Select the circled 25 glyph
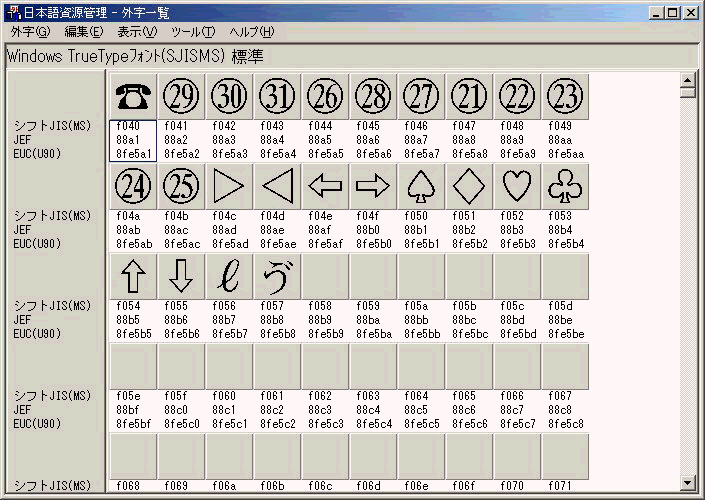705x500 pixels. [x=181, y=187]
